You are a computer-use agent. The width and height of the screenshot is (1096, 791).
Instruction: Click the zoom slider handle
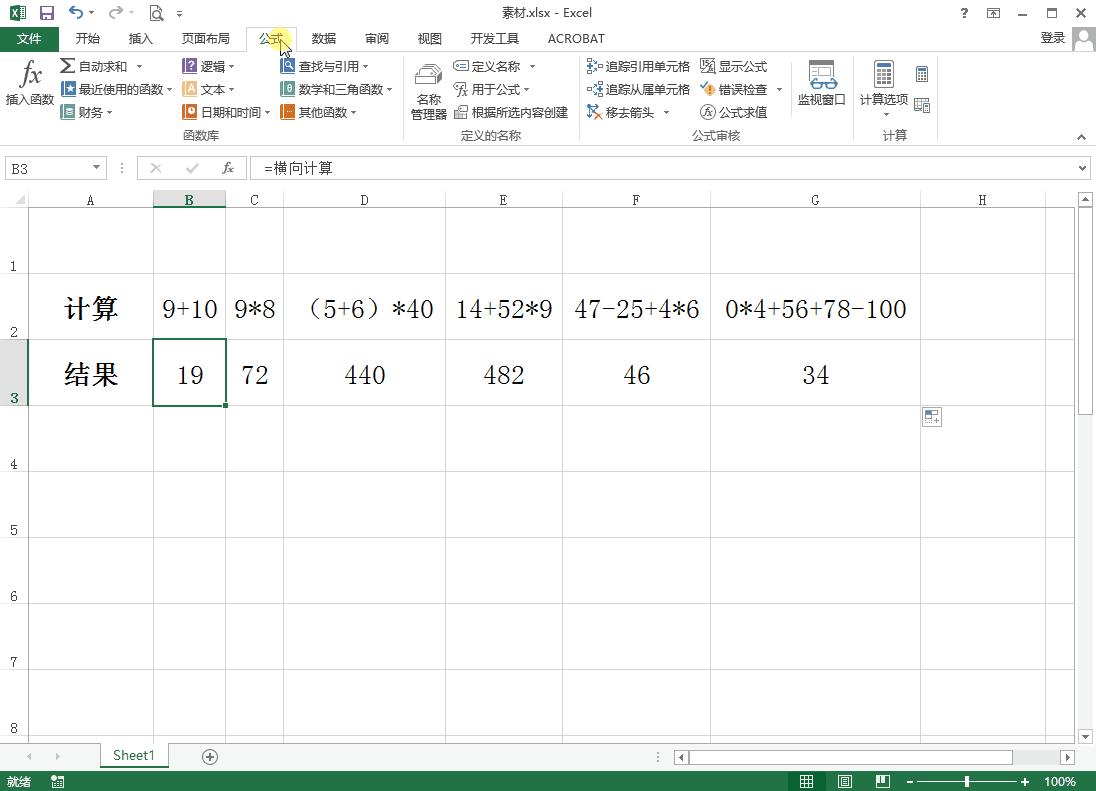tap(967, 781)
